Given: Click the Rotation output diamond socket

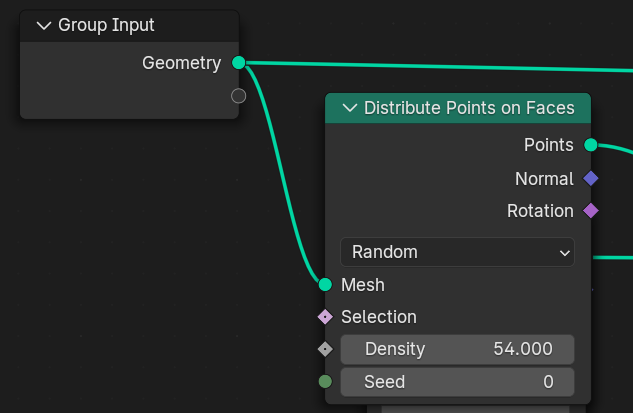Looking at the screenshot, I should point(591,211).
